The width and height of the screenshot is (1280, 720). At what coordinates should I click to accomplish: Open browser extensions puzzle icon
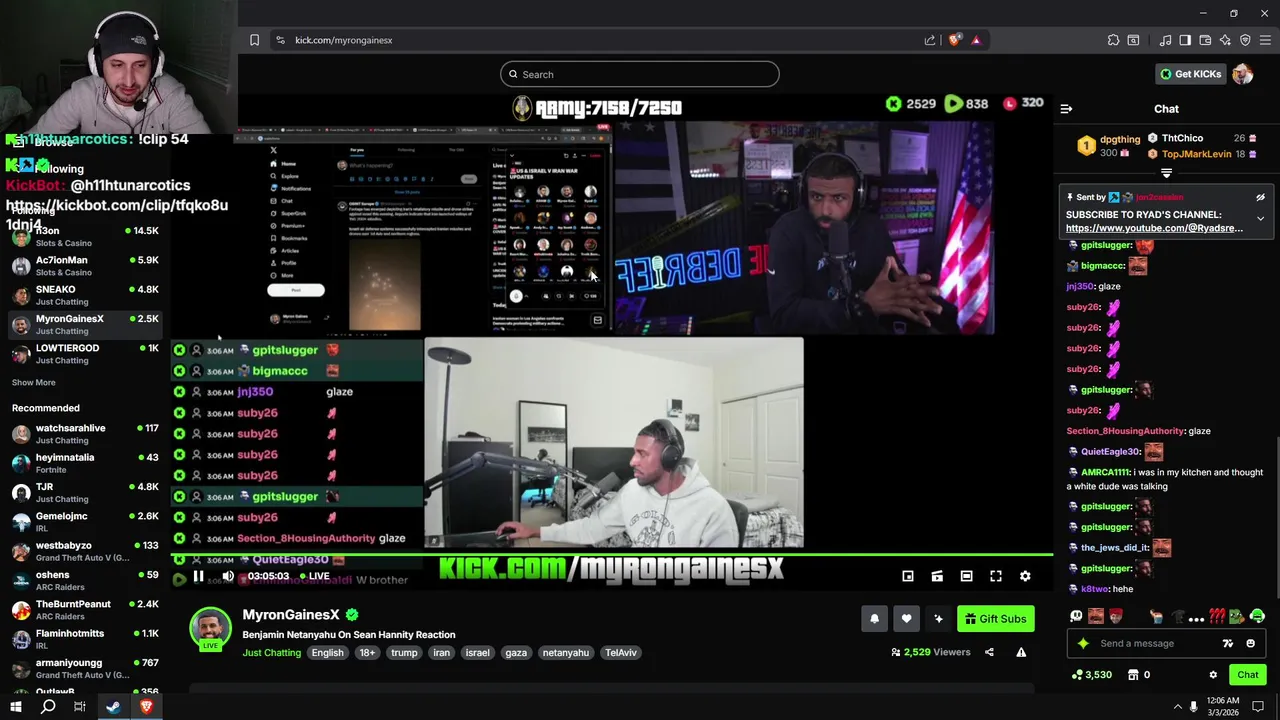[1113, 40]
